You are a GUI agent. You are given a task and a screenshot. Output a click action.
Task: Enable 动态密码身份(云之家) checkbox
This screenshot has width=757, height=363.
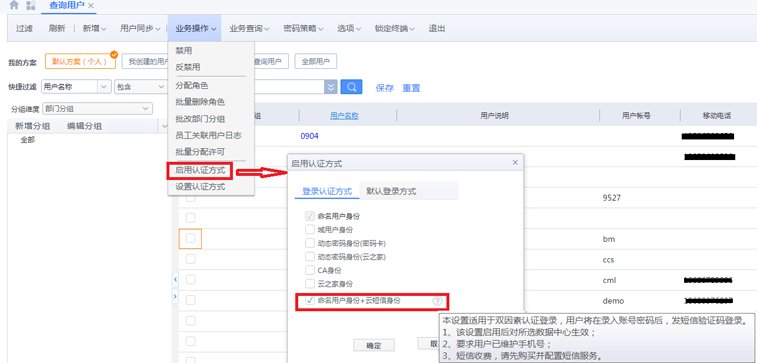point(309,257)
